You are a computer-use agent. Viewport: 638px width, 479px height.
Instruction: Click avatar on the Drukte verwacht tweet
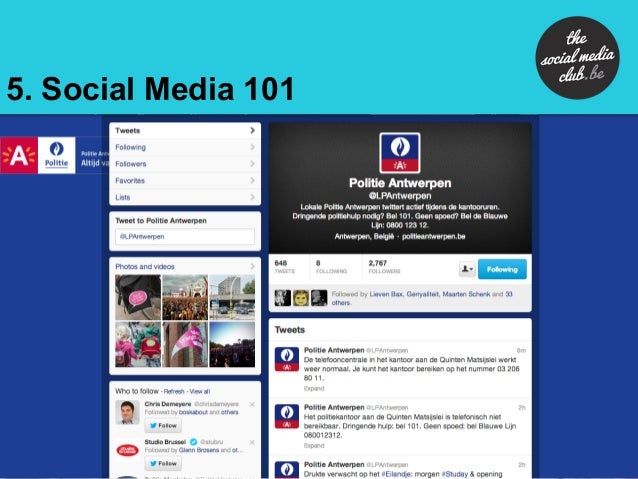(x=287, y=470)
